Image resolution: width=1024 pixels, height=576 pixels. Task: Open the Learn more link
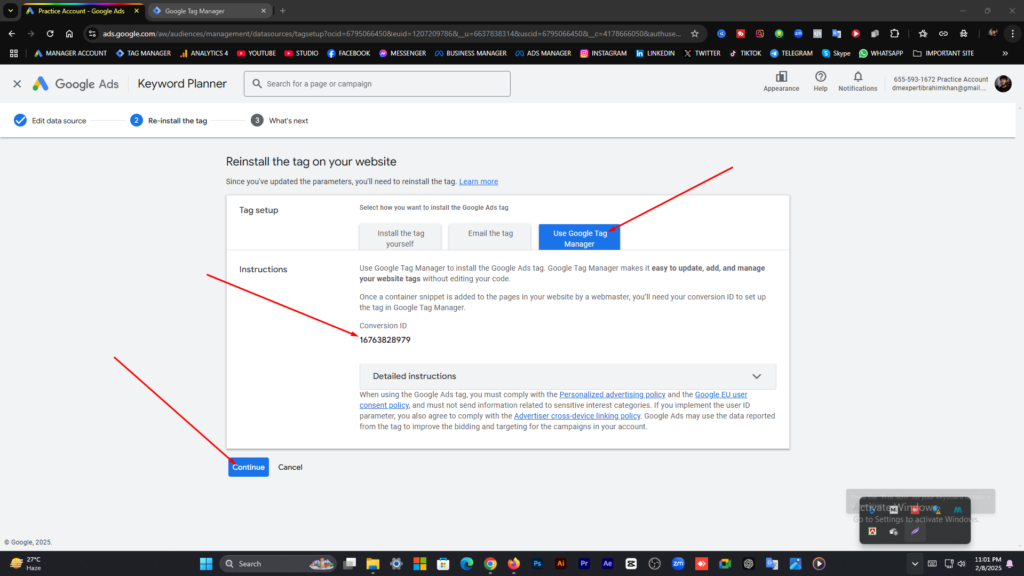click(478, 182)
